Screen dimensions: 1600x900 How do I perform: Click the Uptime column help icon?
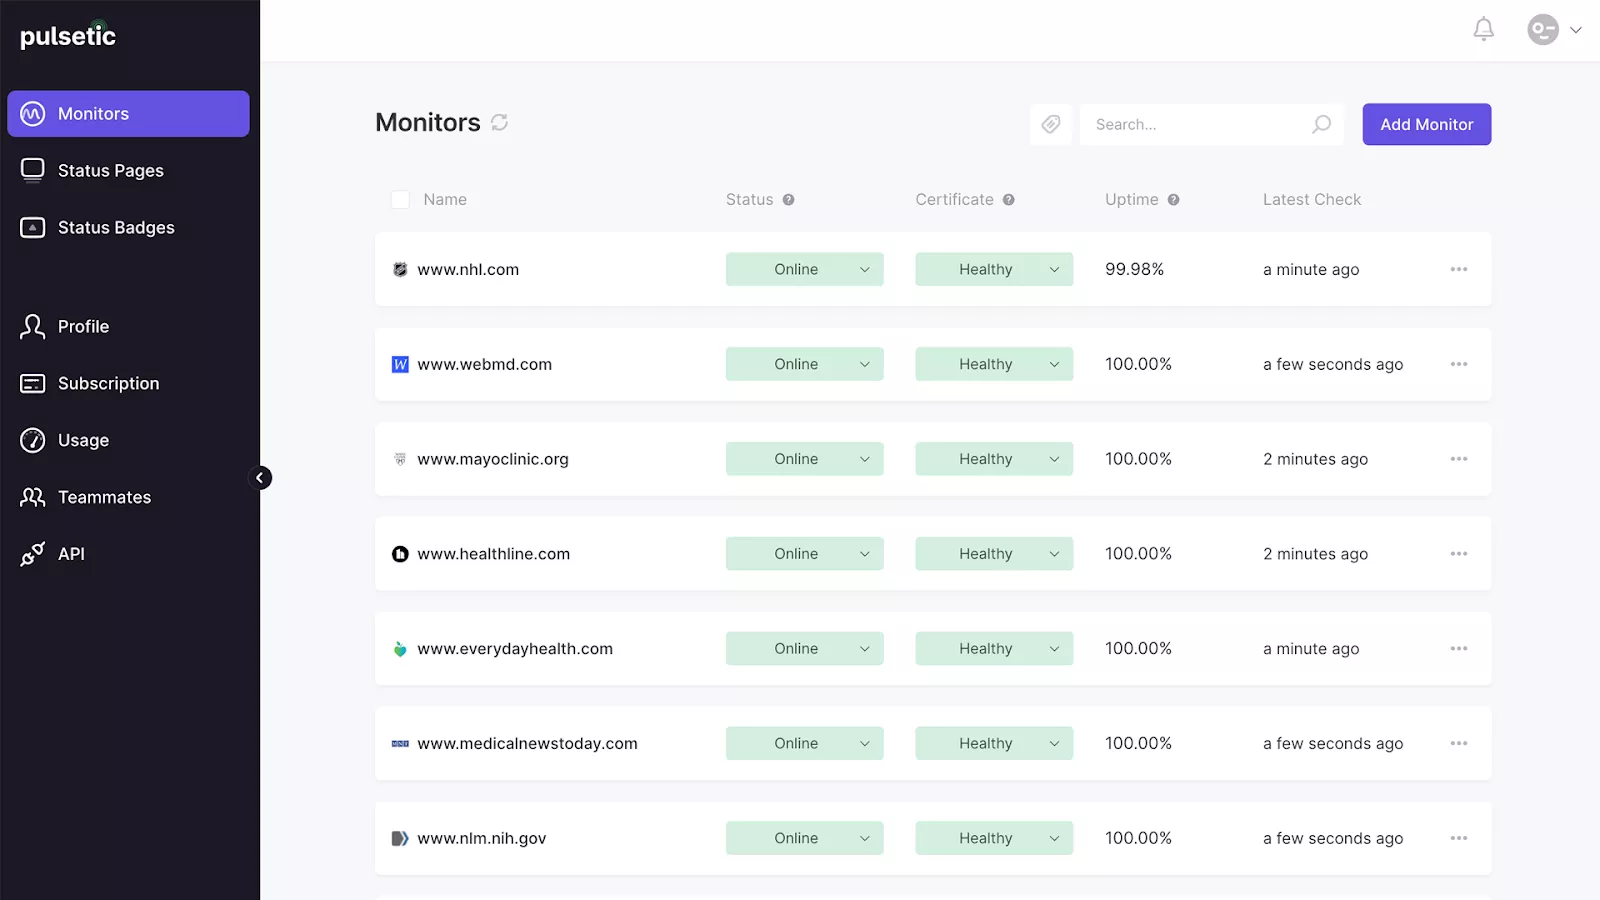pos(1173,200)
